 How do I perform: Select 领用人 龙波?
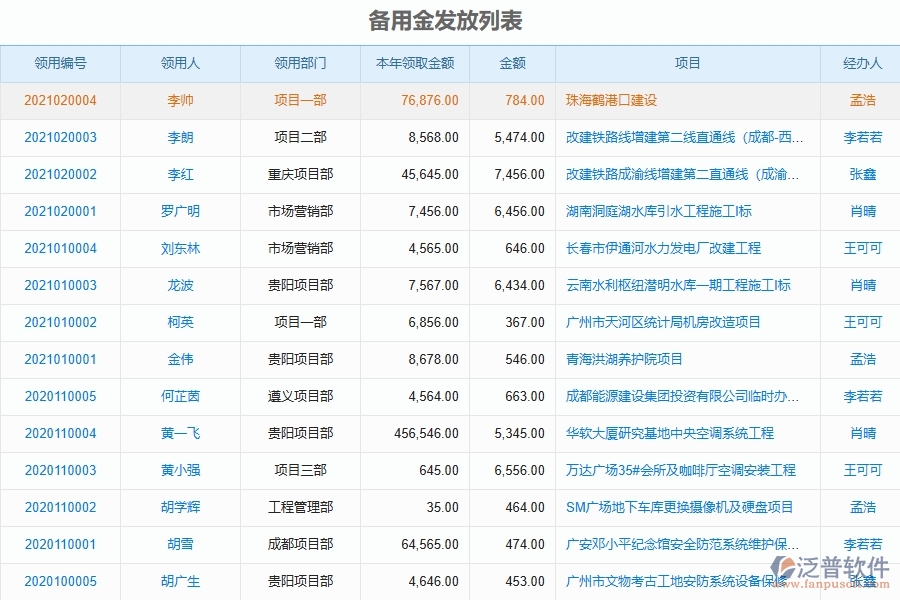[179, 285]
